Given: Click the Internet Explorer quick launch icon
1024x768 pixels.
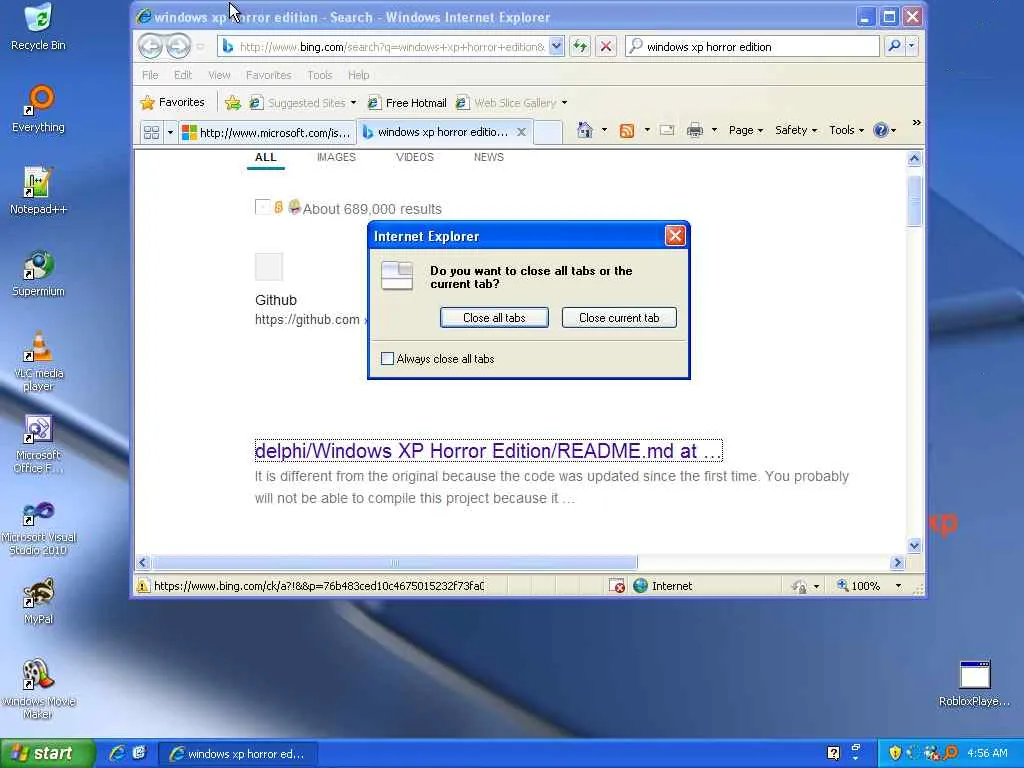Looking at the screenshot, I should [x=118, y=753].
